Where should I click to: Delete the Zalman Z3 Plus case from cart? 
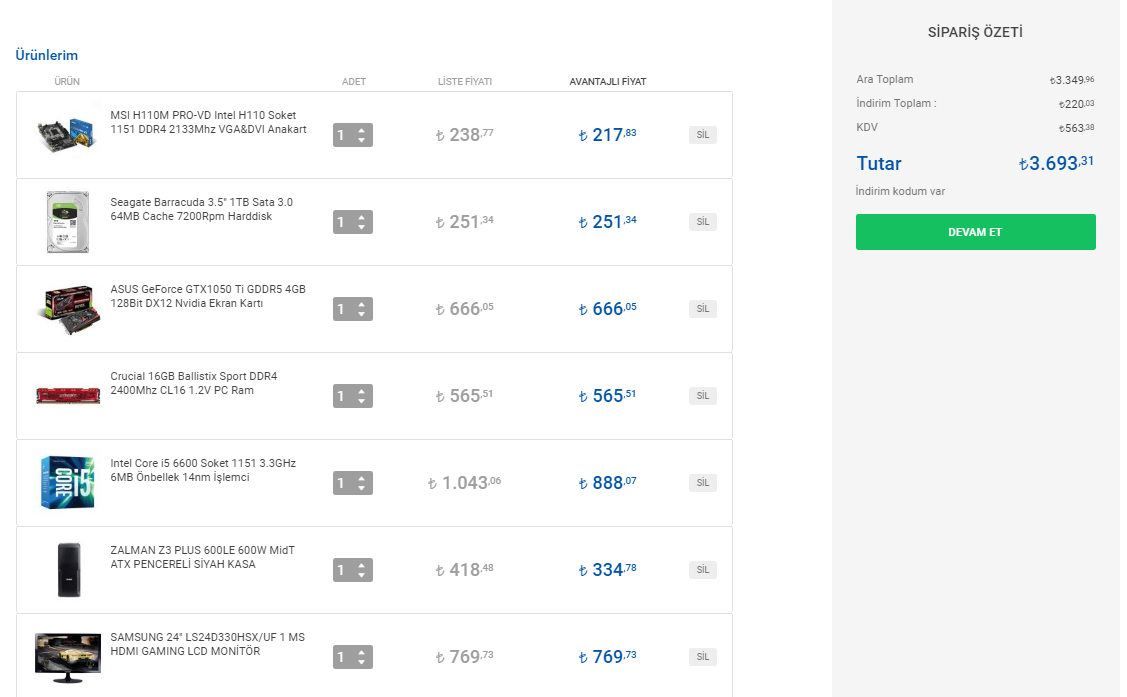[x=703, y=570]
